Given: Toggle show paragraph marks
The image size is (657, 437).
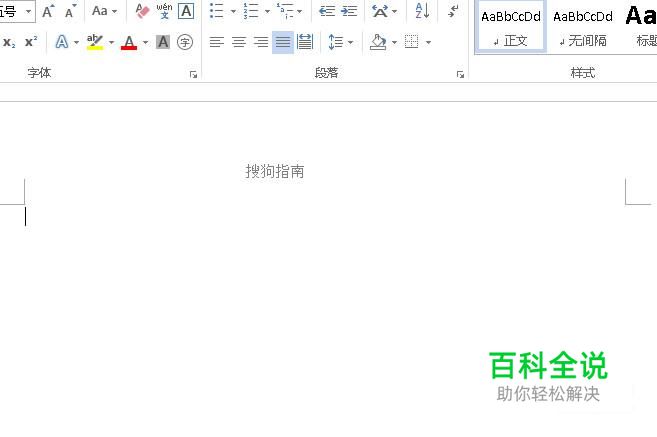Looking at the screenshot, I should click(453, 11).
